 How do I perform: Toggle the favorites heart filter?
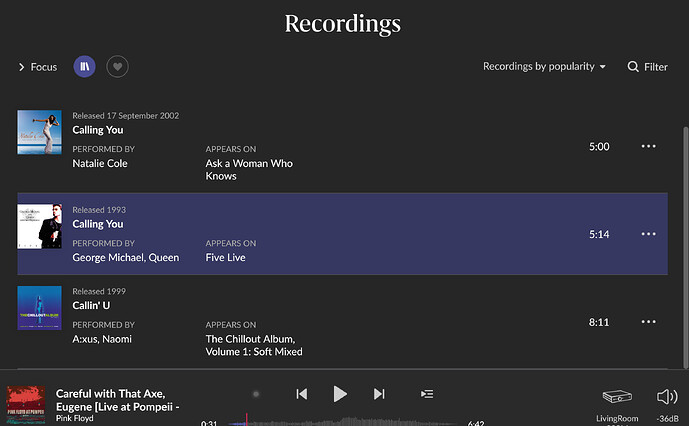point(117,67)
